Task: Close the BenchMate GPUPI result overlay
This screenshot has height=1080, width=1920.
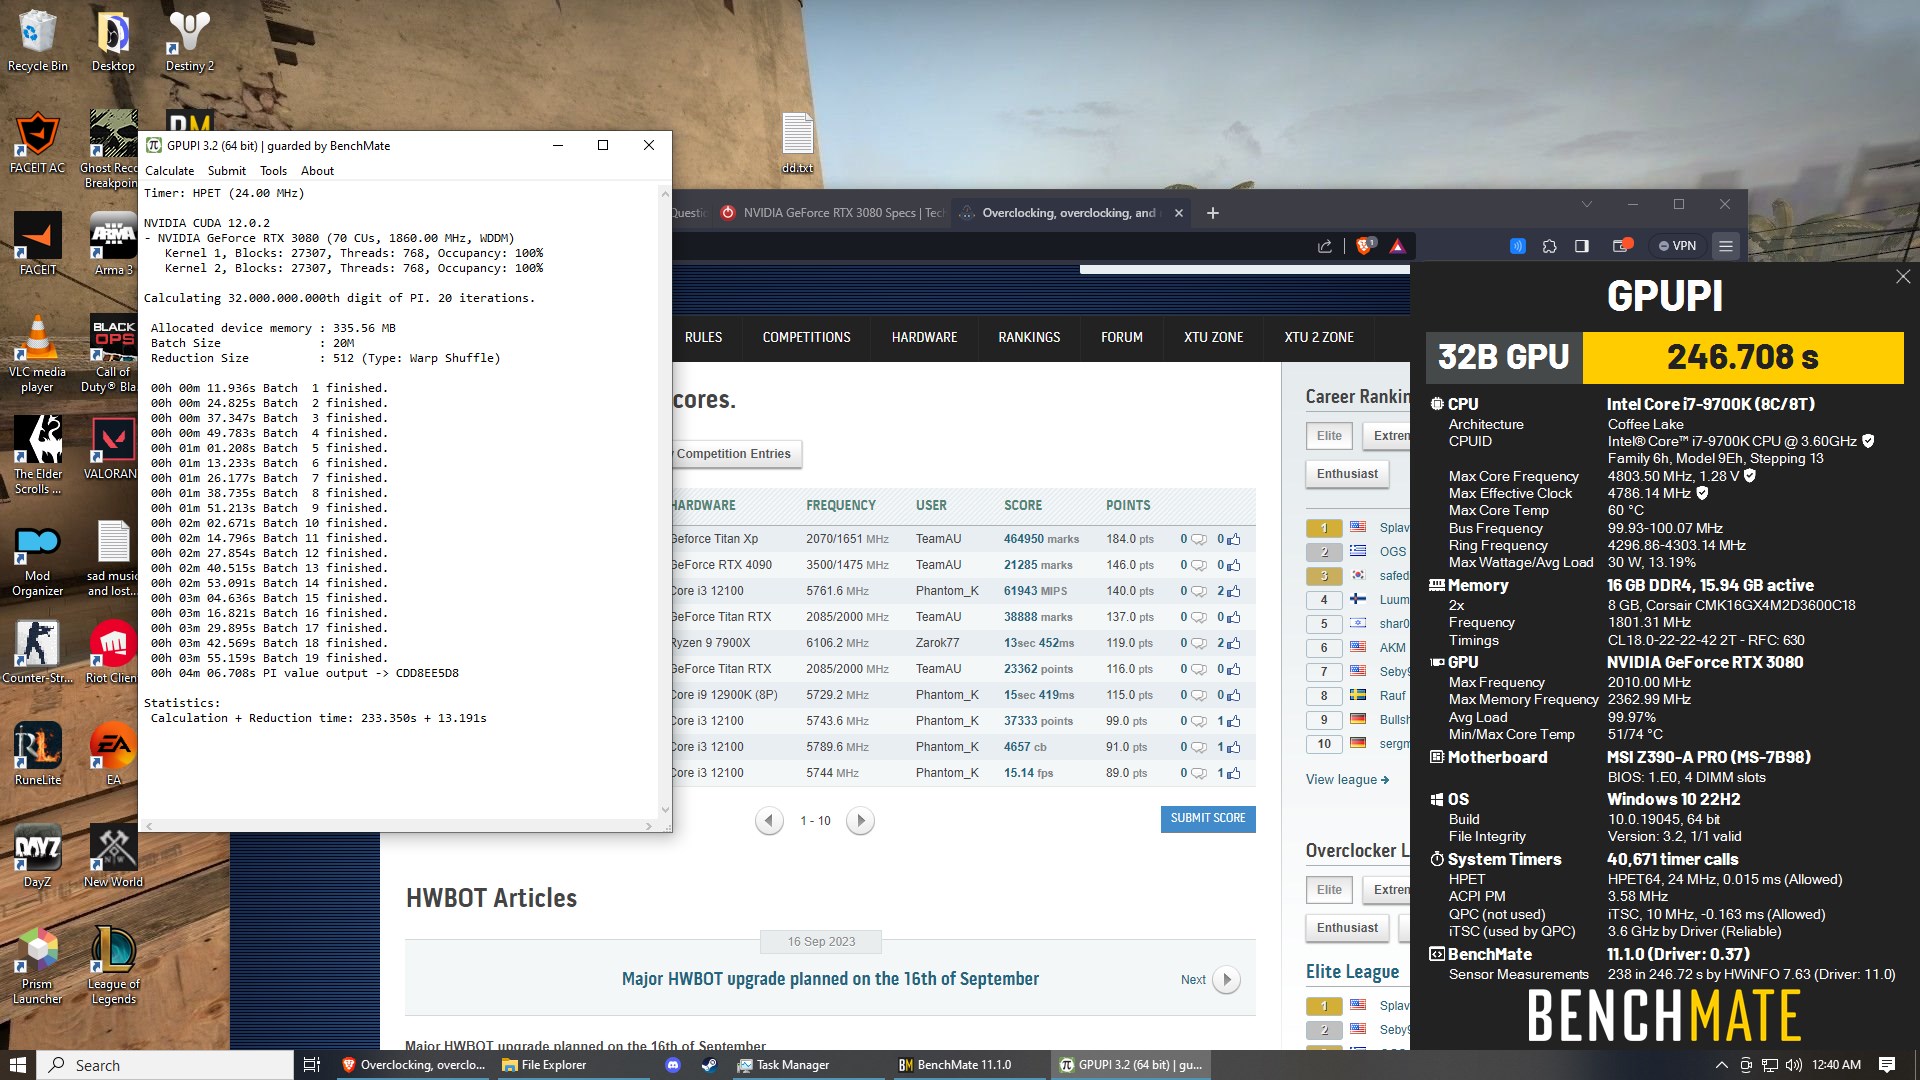Action: (1902, 277)
